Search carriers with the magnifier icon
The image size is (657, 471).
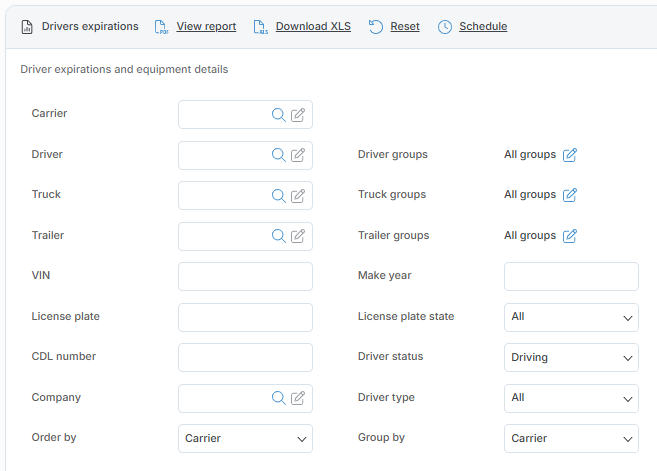click(279, 115)
